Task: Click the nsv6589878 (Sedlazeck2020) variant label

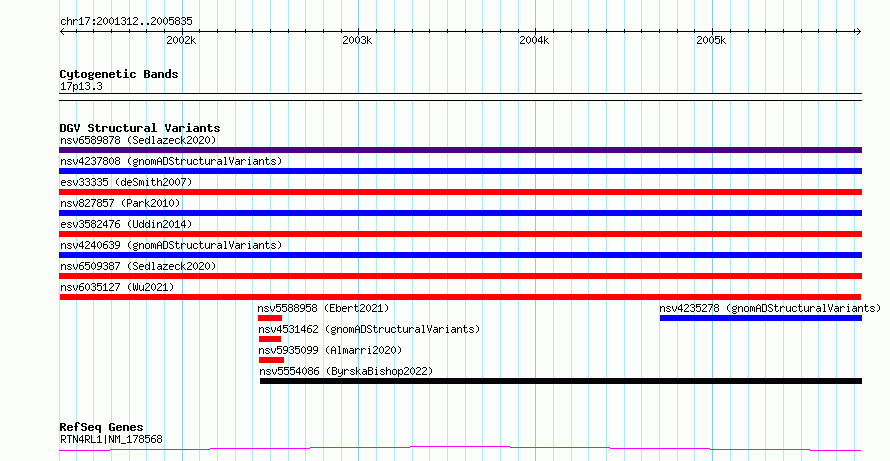Action: 138,140
